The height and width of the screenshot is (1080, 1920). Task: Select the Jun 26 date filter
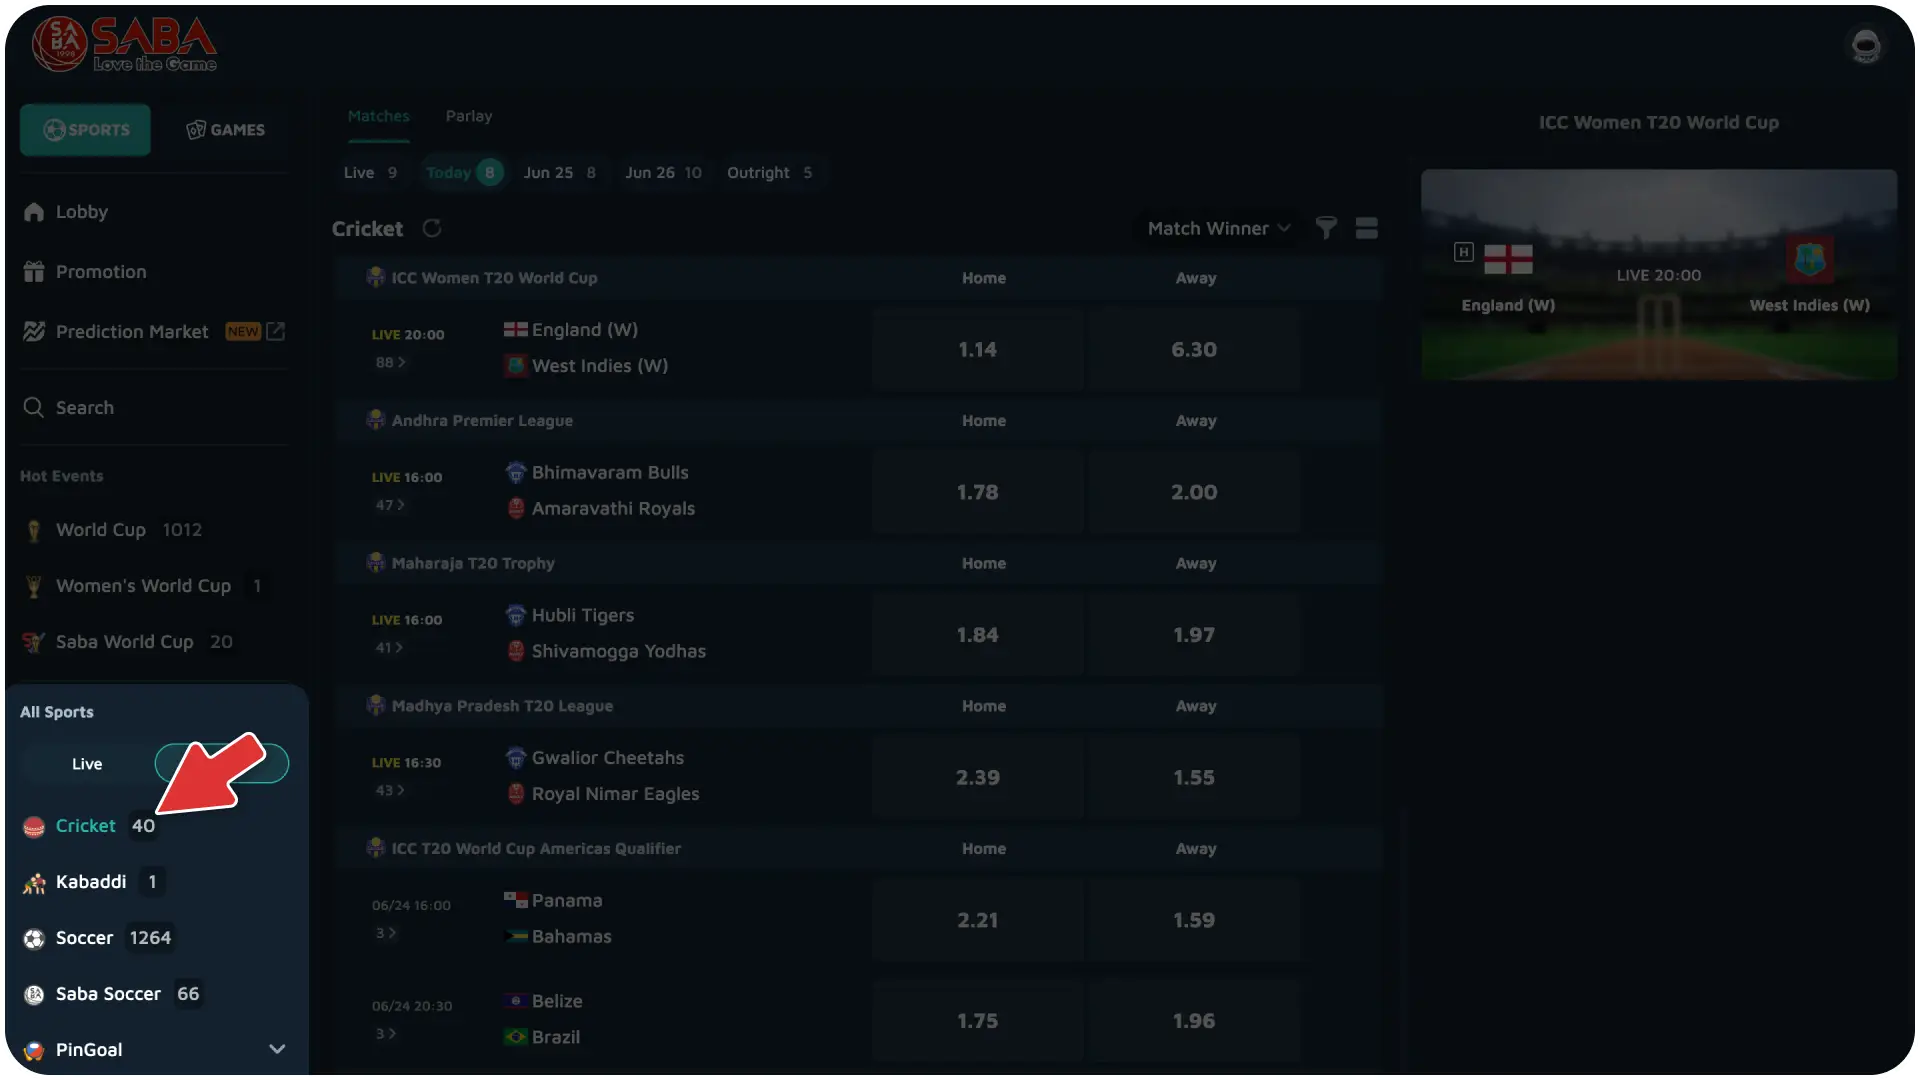663,173
